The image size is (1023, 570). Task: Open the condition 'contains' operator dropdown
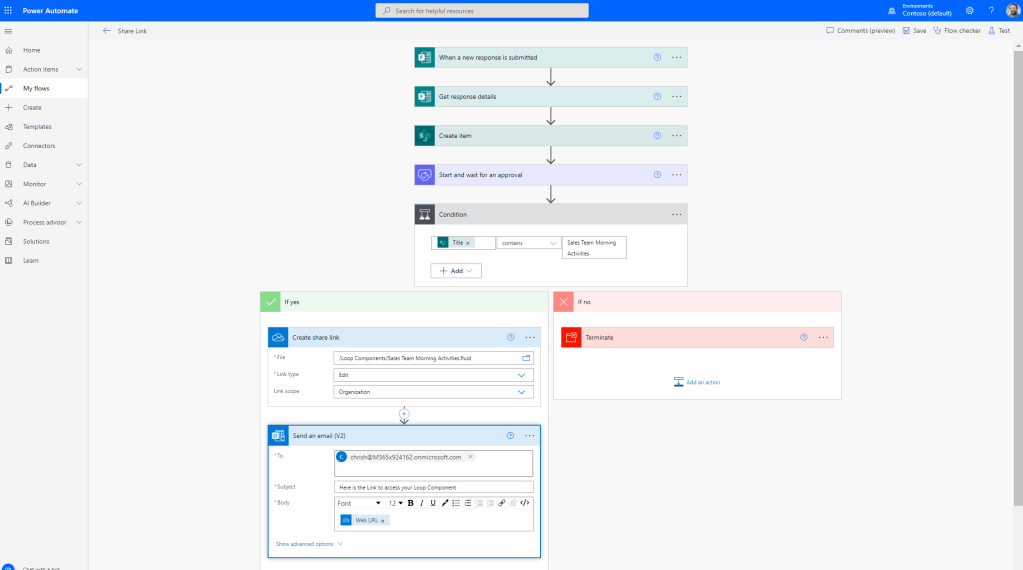(x=528, y=243)
